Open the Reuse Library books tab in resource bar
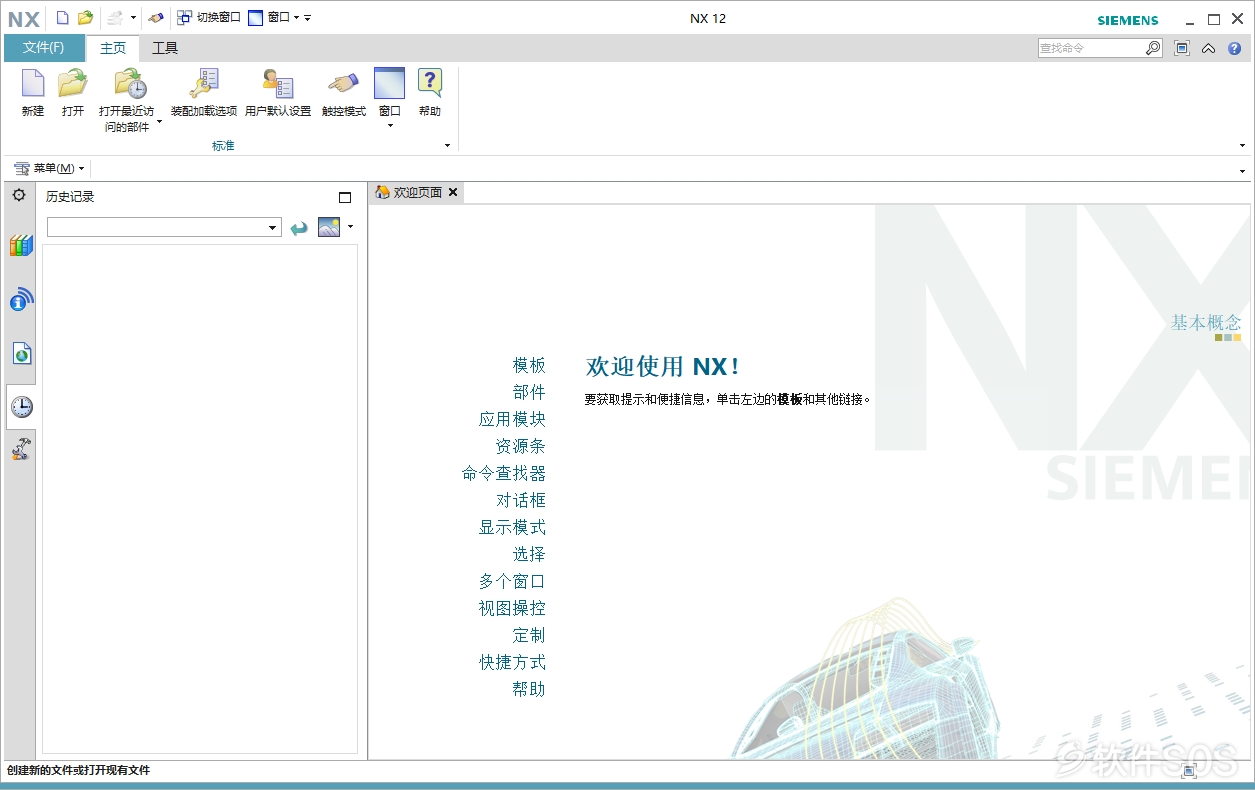 coord(21,245)
